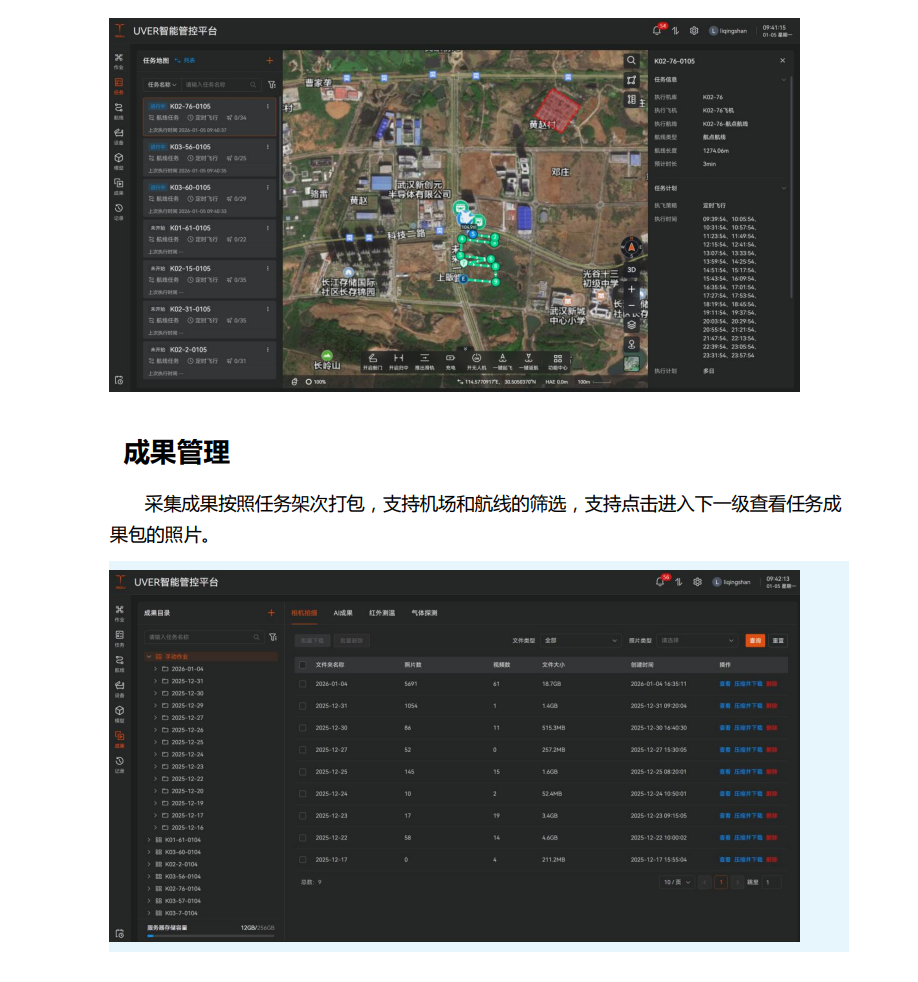918x982 pixels.
Task: Open 功能中心 icon in map toolbar
Action: [x=557, y=360]
